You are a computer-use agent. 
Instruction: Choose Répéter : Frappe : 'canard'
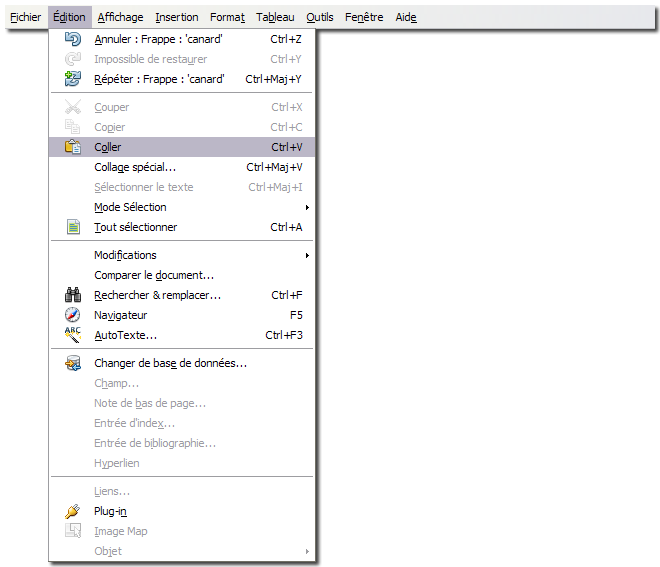pos(182,79)
